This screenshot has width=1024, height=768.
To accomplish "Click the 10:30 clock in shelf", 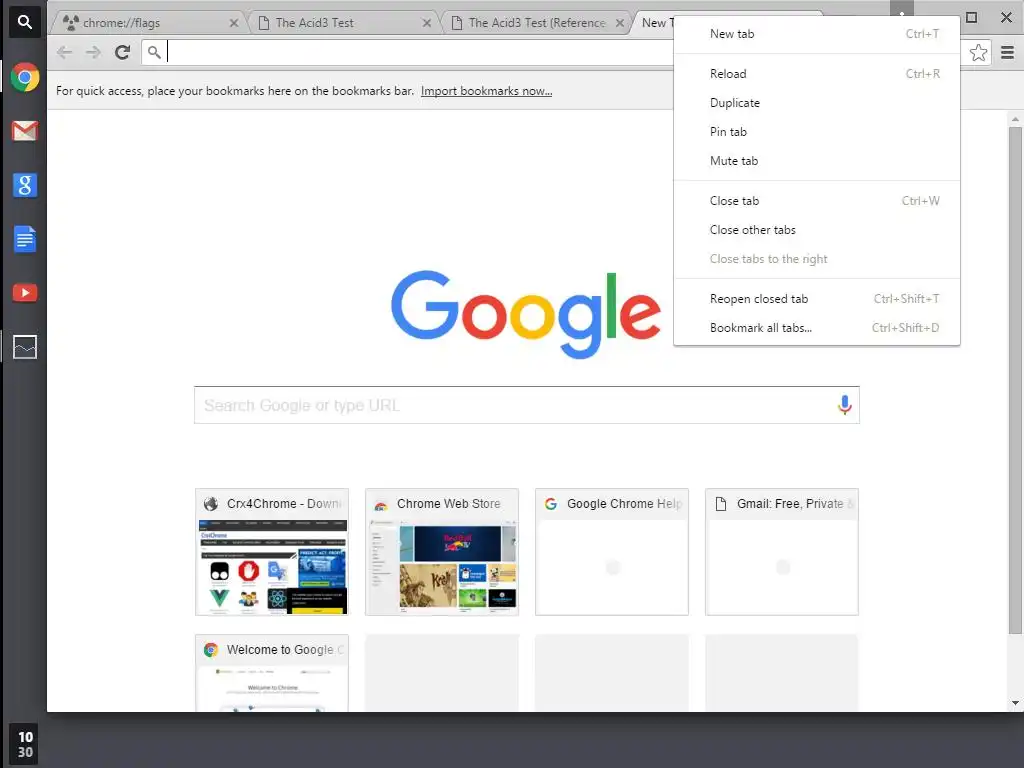I will 25,744.
